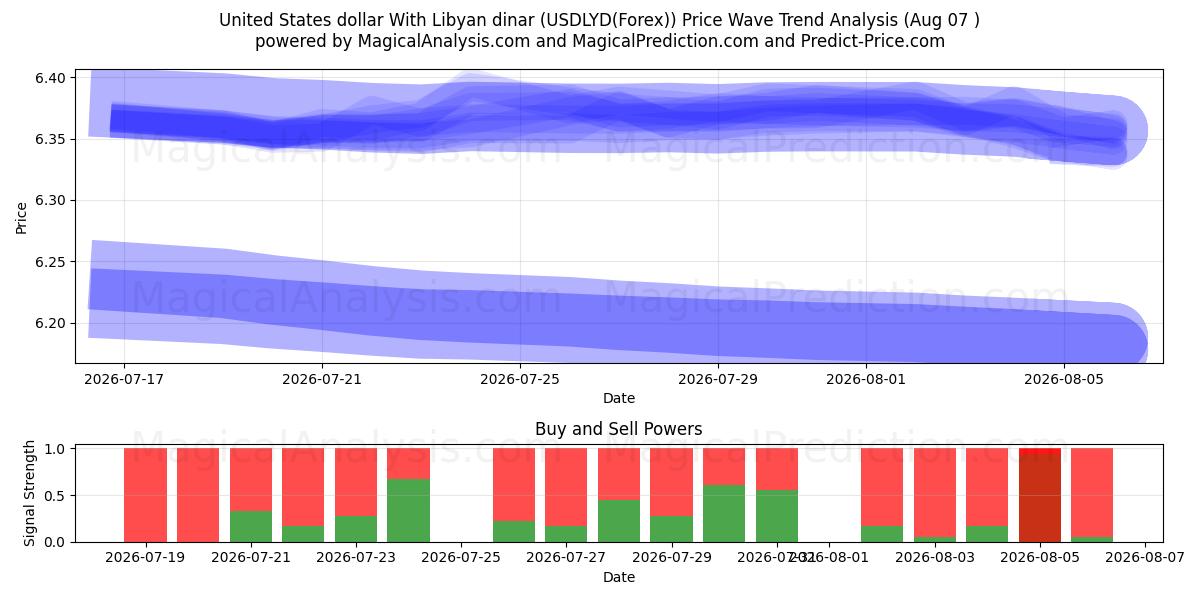Select the green segment of the 2026-07-29 bar
This screenshot has width=1200, height=600.
tap(671, 529)
